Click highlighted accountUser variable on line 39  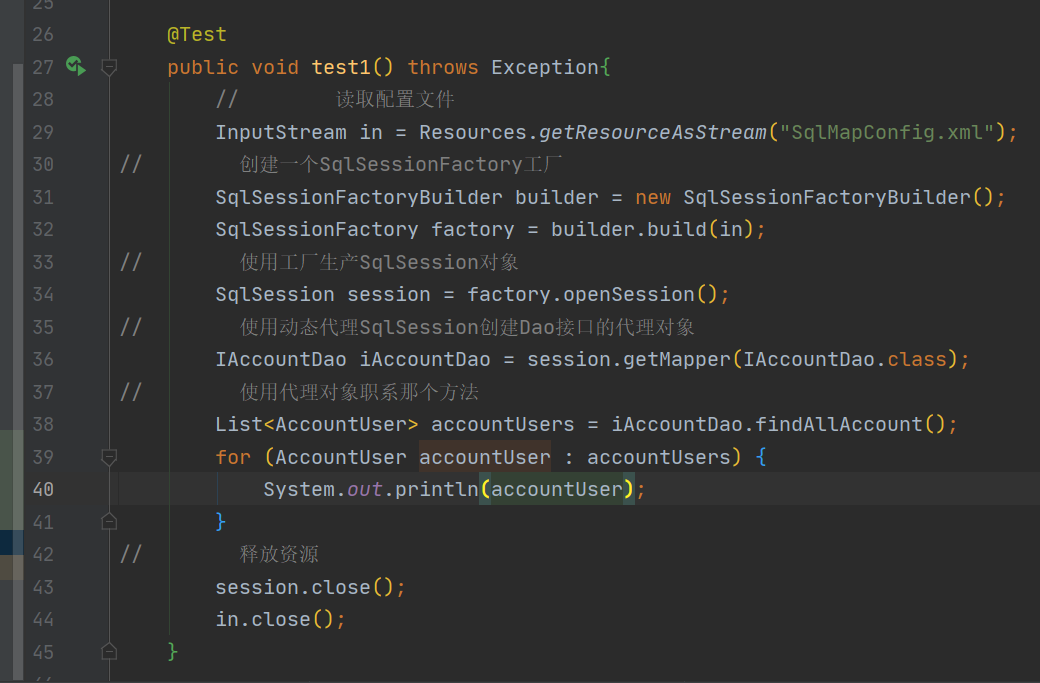tap(485, 457)
